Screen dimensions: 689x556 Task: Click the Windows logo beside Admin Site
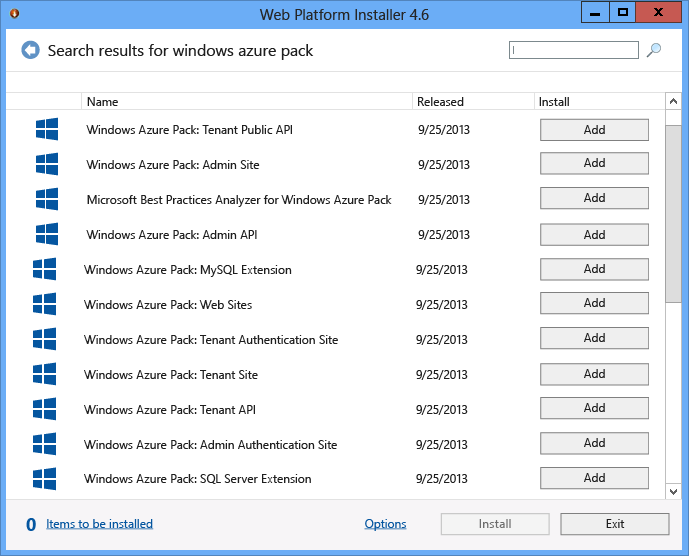pyautogui.click(x=47, y=164)
